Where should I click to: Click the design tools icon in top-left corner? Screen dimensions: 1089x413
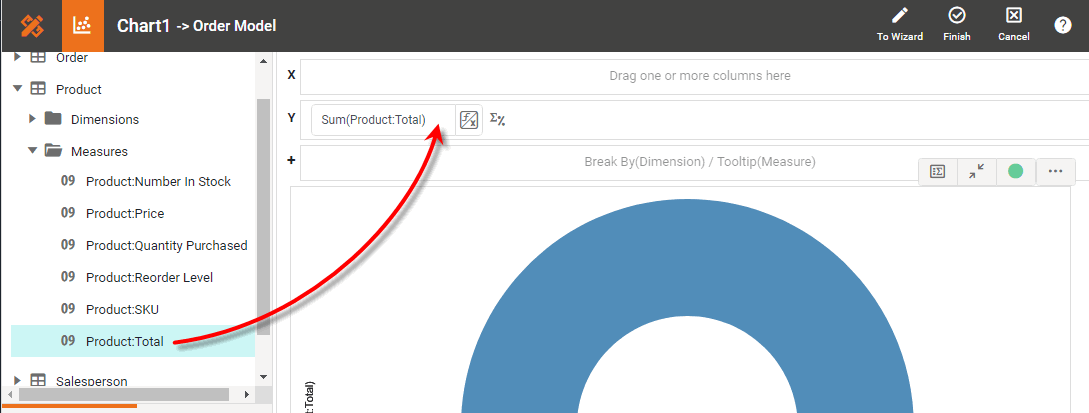31,25
